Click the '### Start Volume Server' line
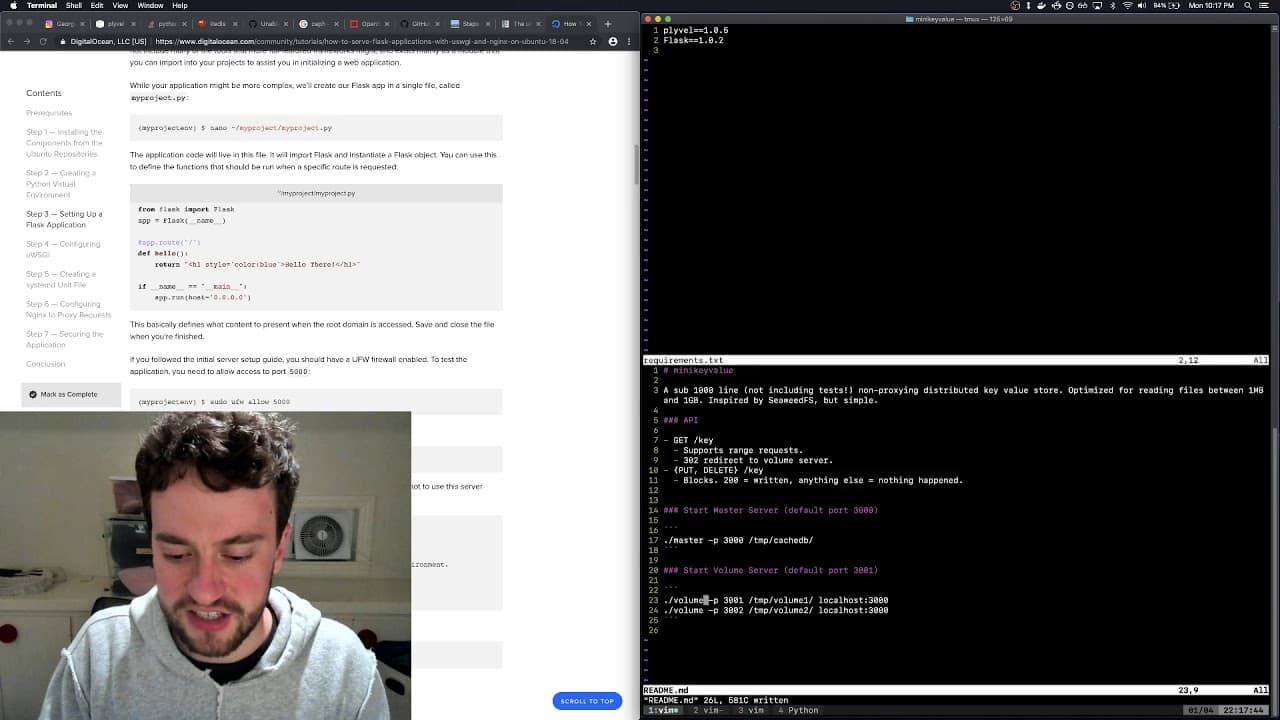 click(770, 570)
